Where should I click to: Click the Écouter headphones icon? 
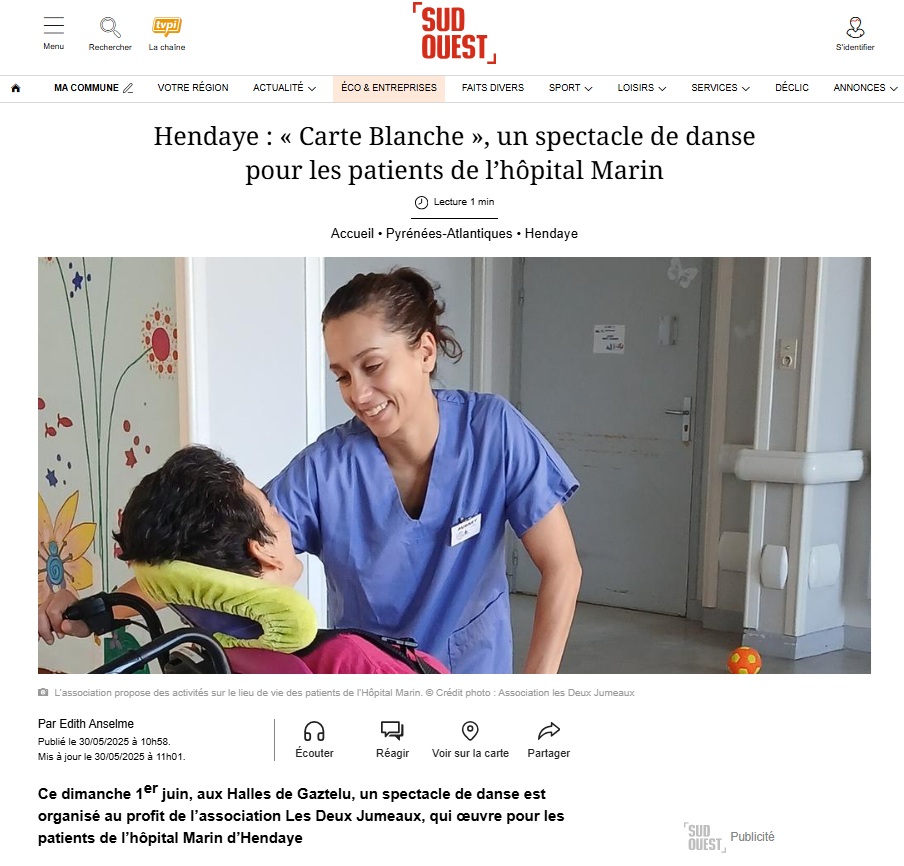[x=314, y=731]
